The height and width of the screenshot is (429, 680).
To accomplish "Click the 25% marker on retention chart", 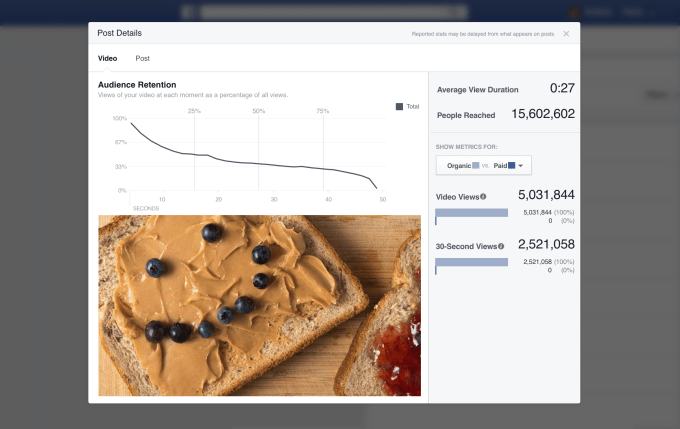I will pos(194,111).
